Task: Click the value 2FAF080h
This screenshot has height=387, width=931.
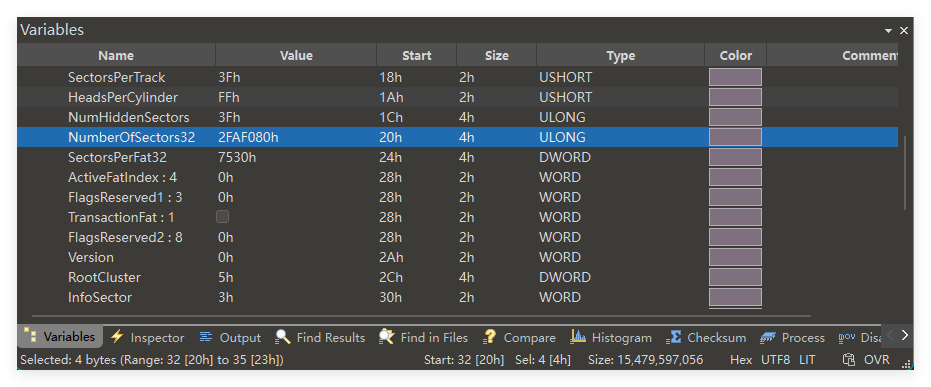Action: tap(248, 137)
